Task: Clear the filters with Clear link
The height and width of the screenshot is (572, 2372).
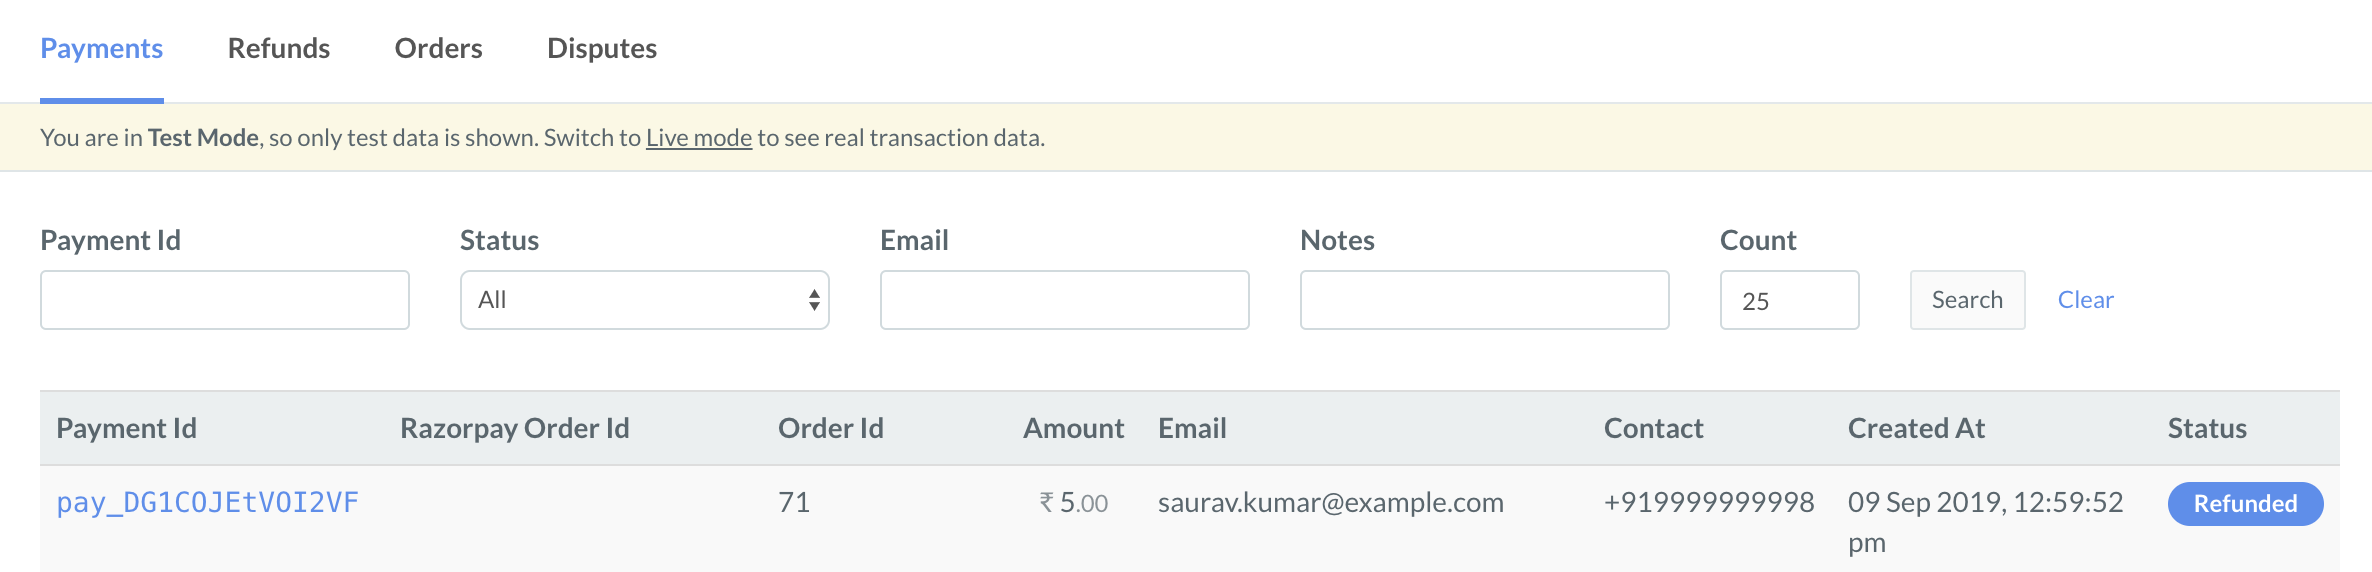Action: tap(2085, 300)
